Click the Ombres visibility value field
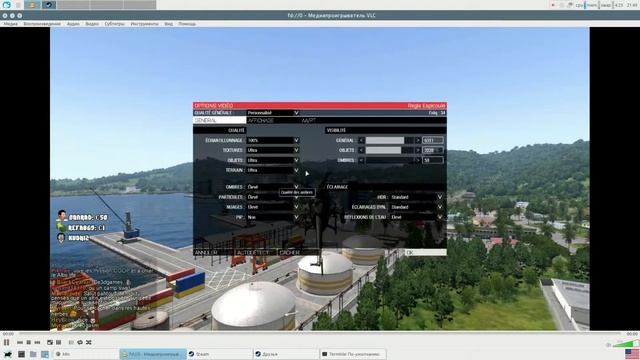 click(433, 160)
